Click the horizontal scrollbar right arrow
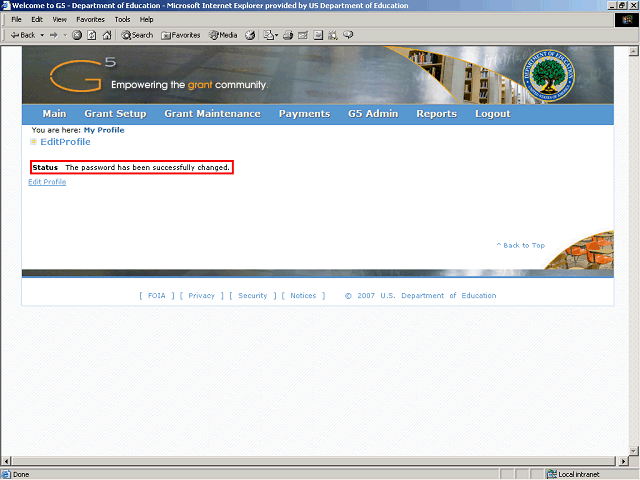640x480 pixels. click(623, 461)
